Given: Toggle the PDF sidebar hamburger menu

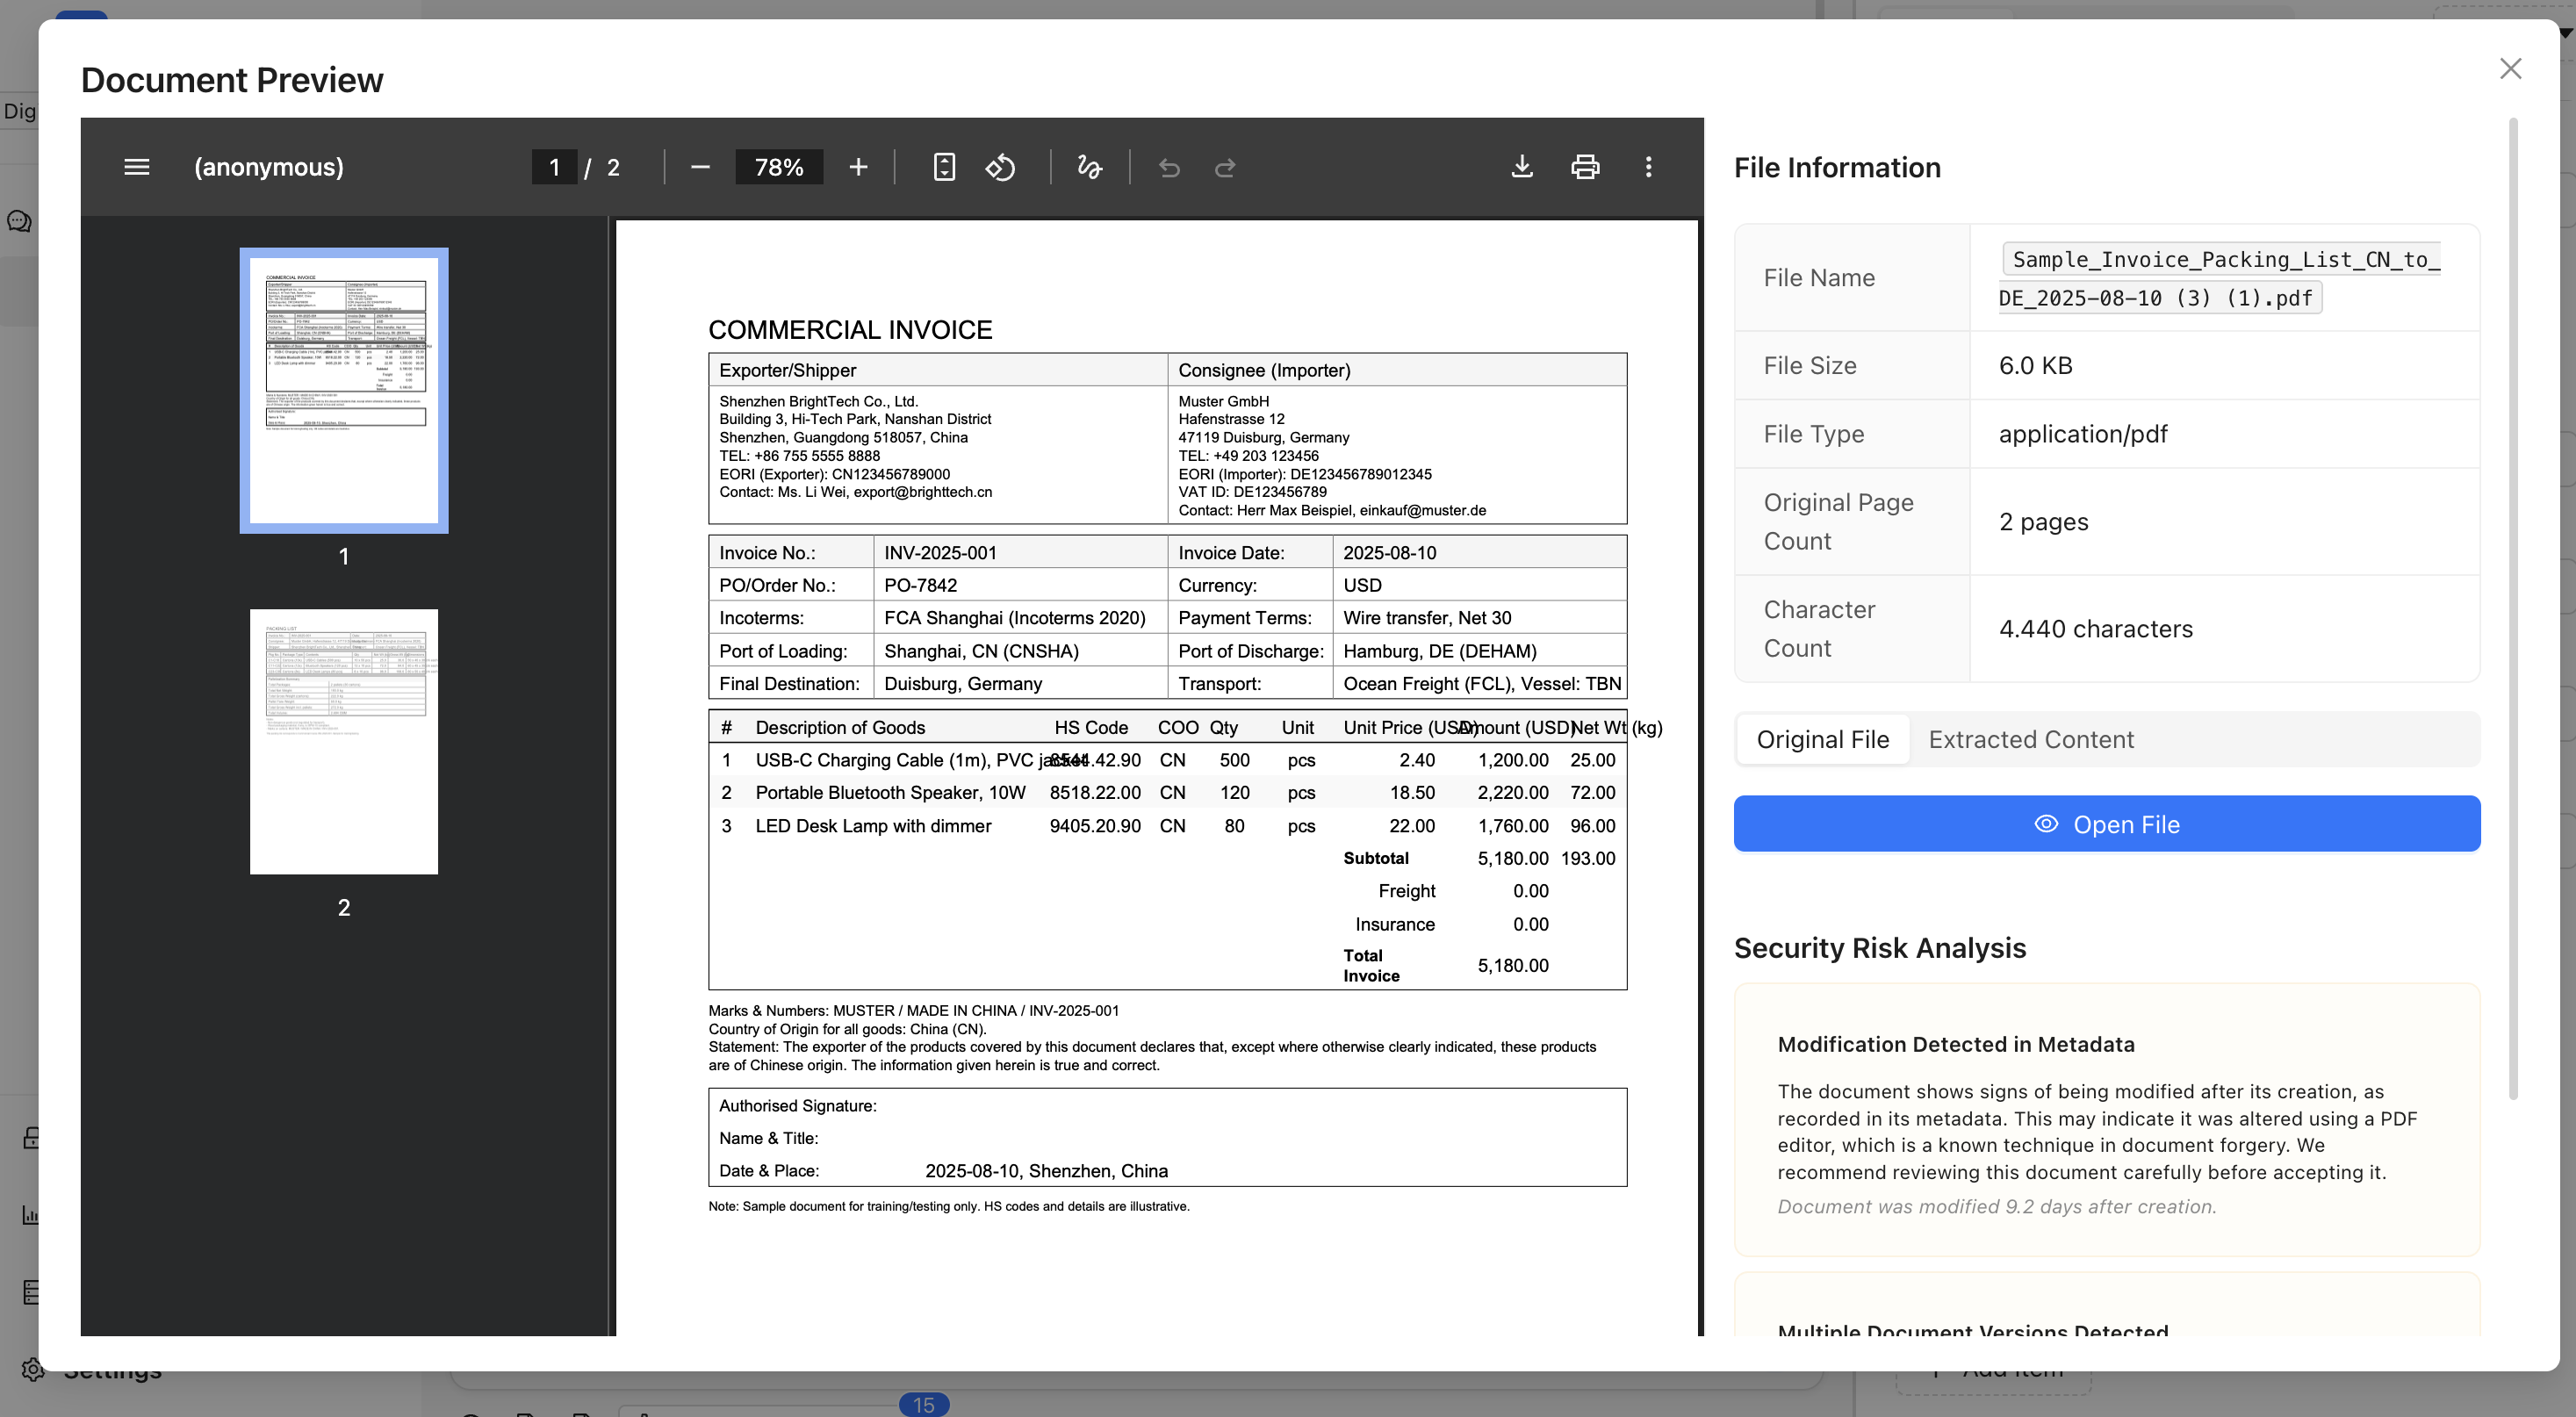Looking at the screenshot, I should pyautogui.click(x=136, y=167).
